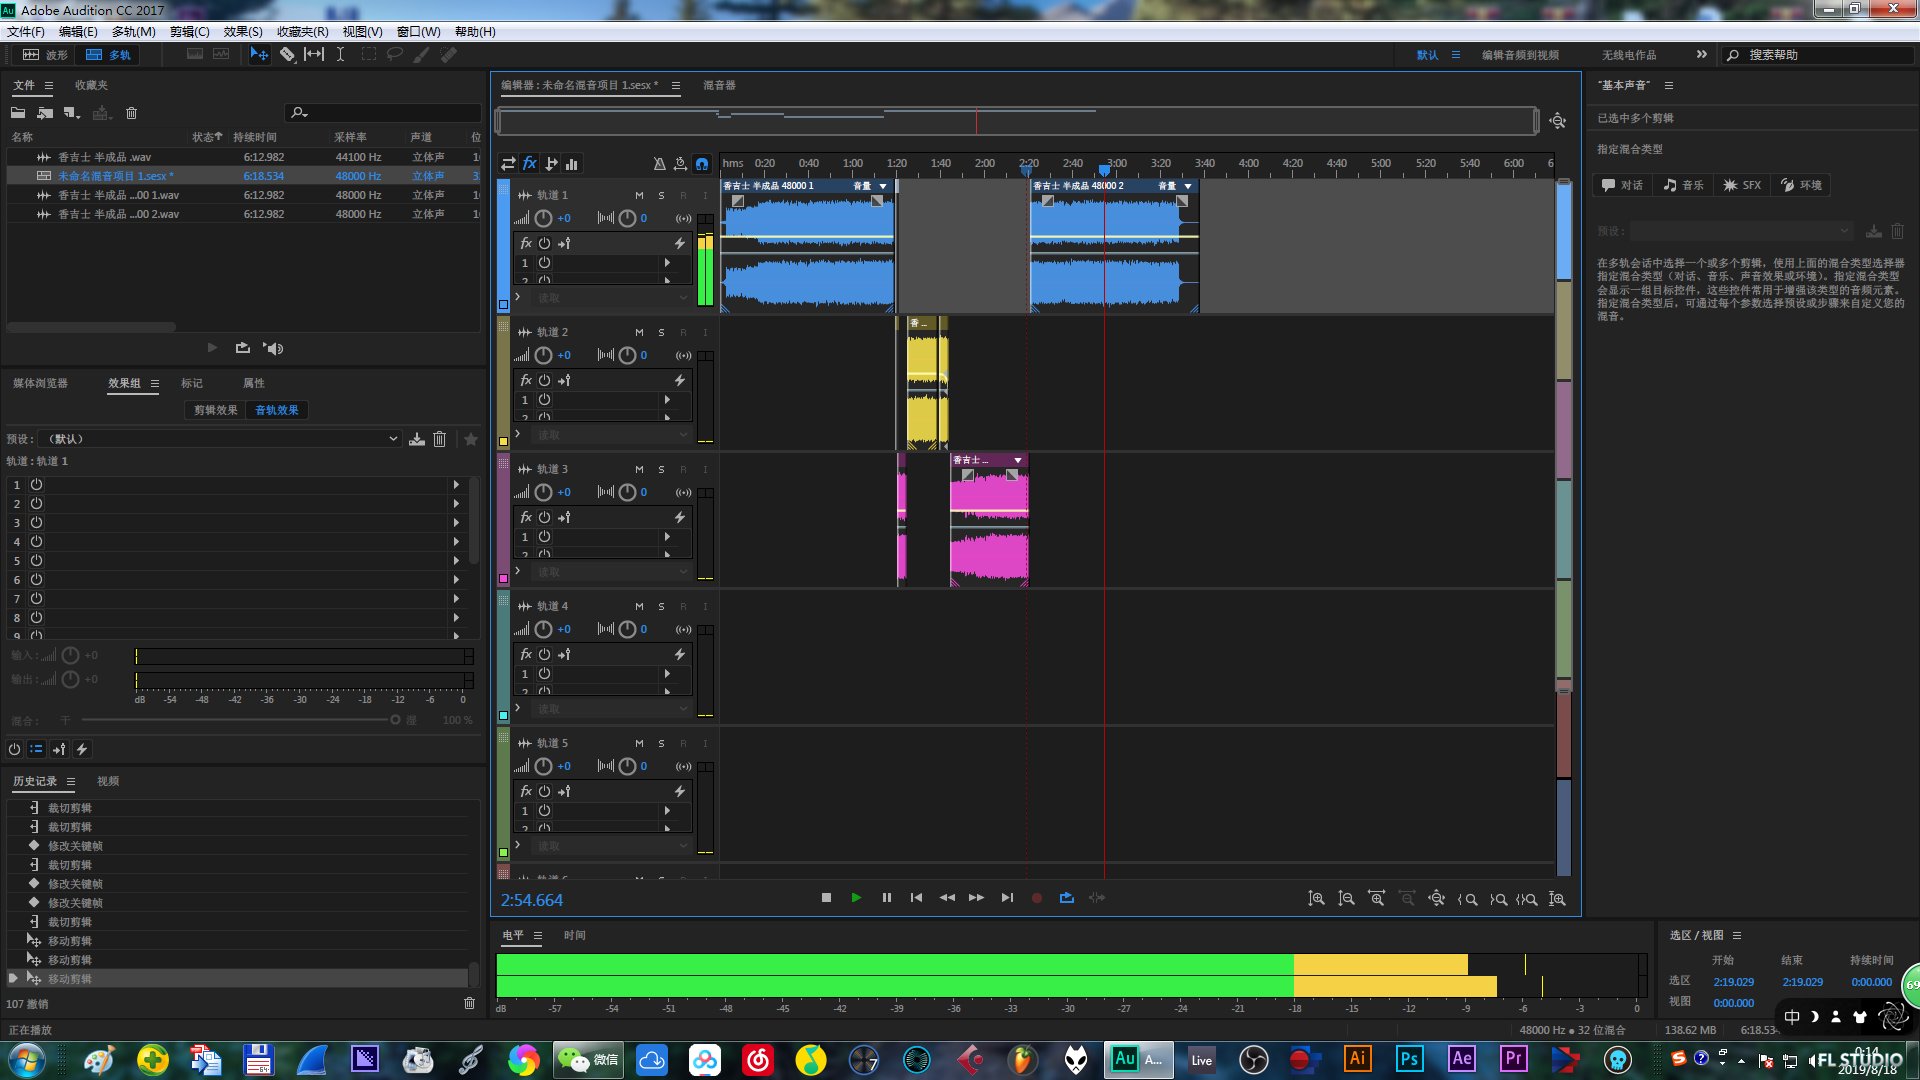Show effects section with editor fx icon

click(530, 163)
